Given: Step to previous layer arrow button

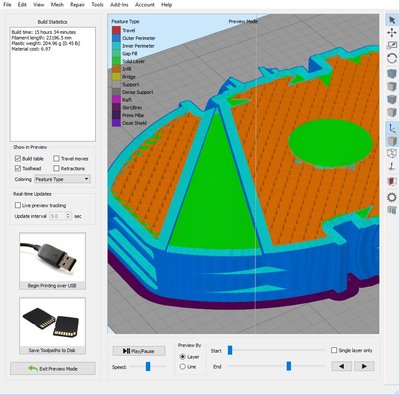Looking at the screenshot, I should click(341, 366).
